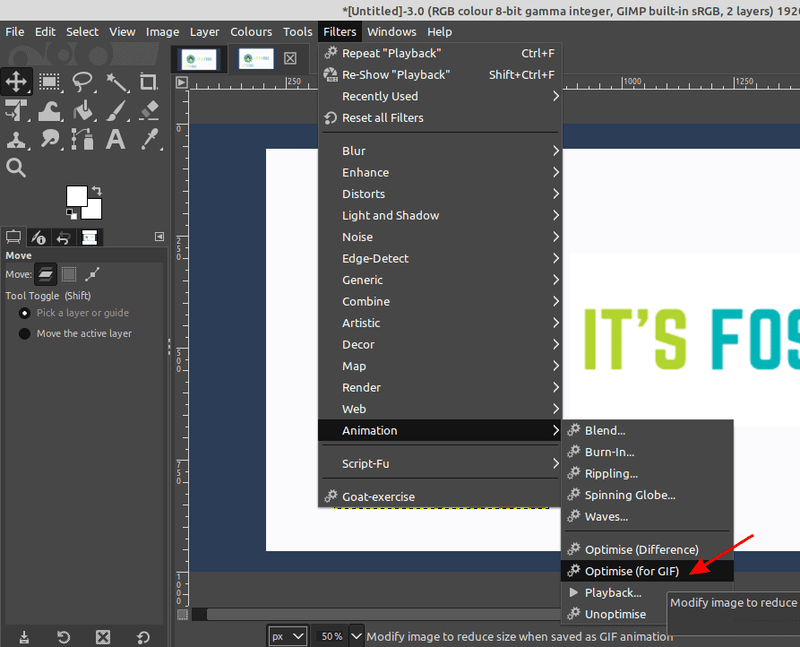Select the Zoom magnifier tool
The image size is (800, 647).
16,168
